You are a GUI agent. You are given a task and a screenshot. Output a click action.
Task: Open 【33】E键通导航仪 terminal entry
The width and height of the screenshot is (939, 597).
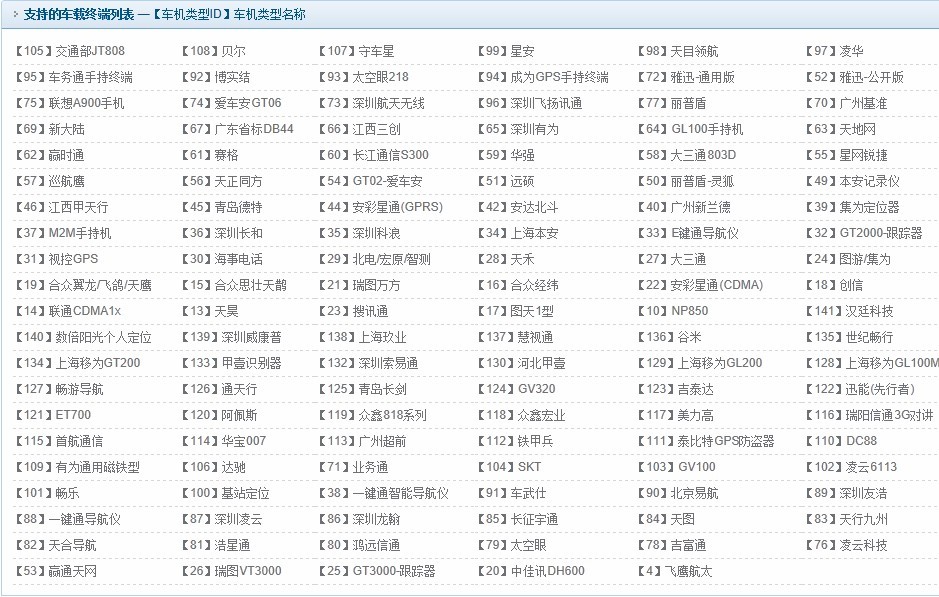(x=688, y=233)
